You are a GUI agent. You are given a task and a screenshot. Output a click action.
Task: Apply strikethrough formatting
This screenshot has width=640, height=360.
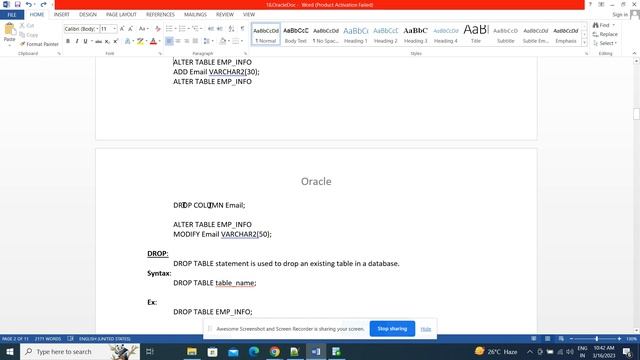(98, 41)
